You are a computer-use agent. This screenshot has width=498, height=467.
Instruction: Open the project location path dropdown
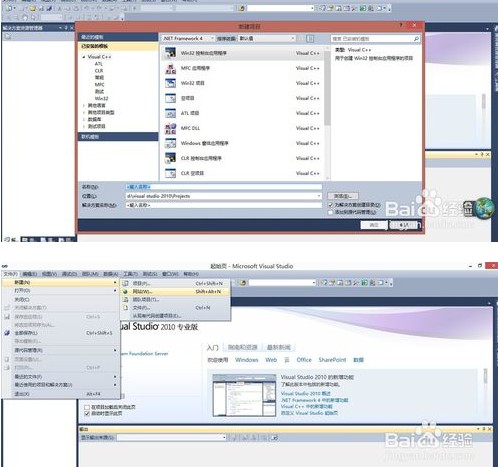click(x=319, y=196)
